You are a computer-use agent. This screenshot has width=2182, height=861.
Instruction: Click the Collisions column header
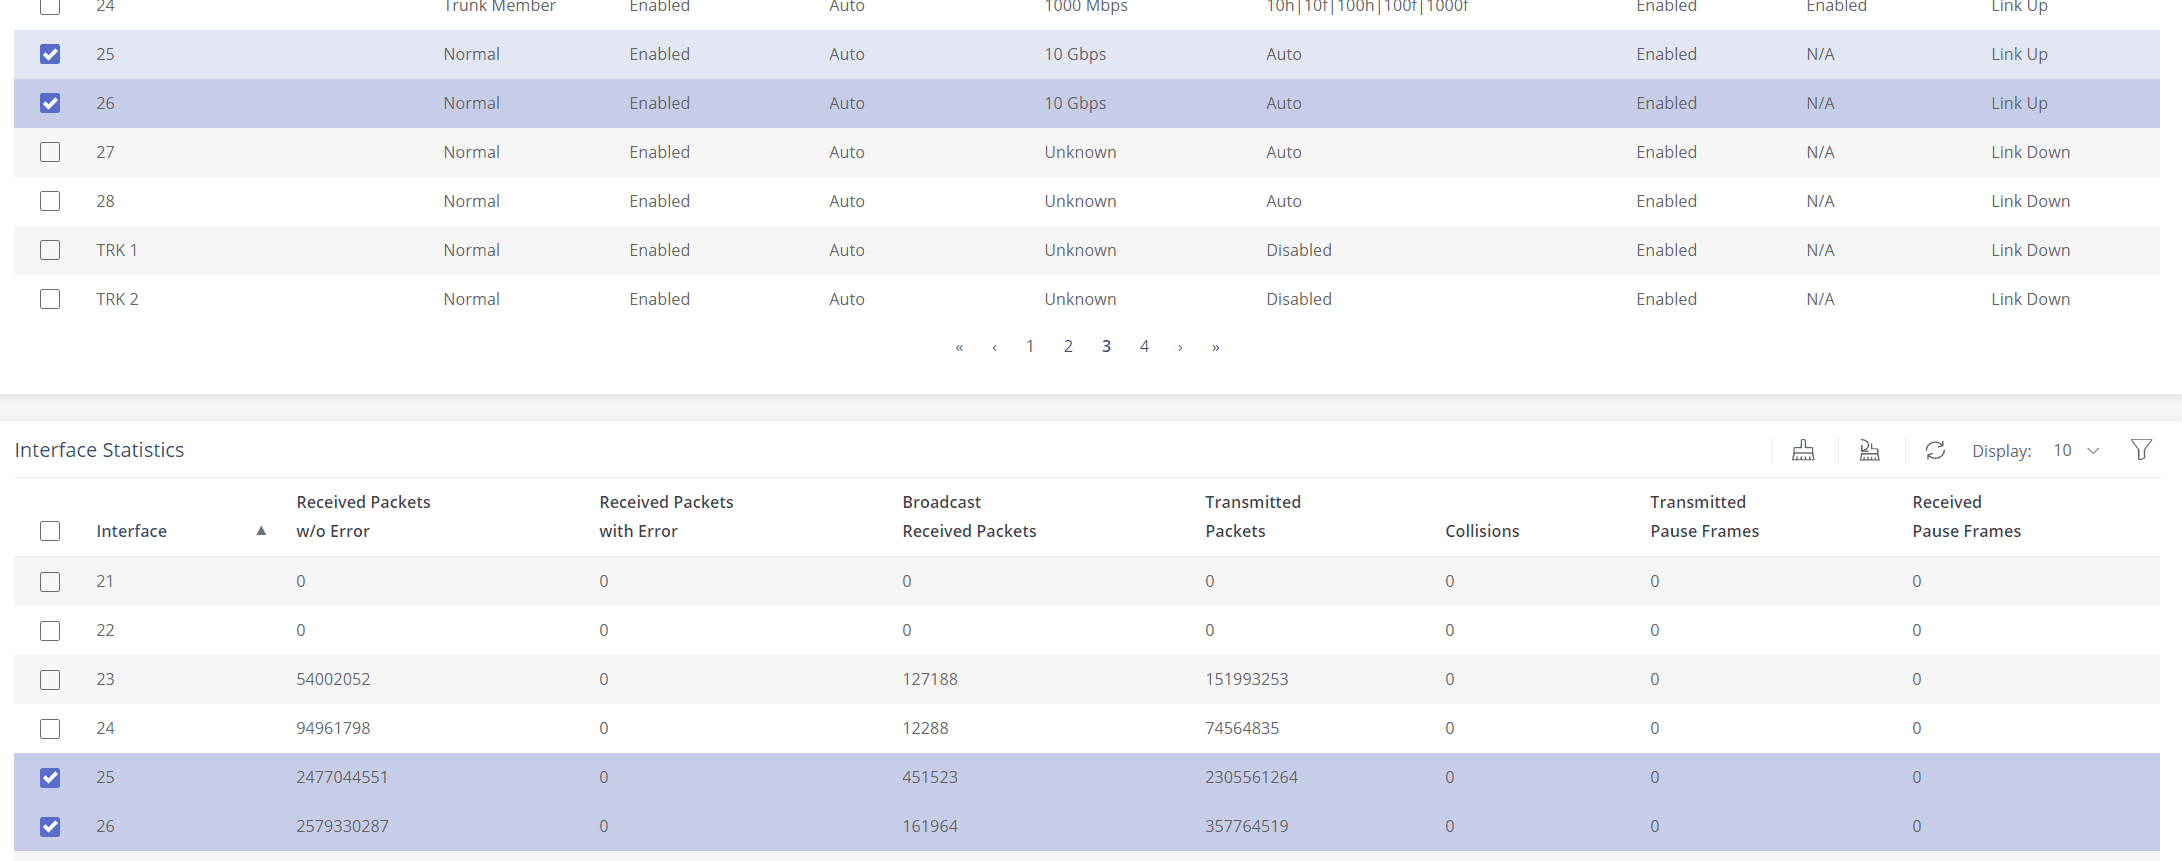point(1482,531)
